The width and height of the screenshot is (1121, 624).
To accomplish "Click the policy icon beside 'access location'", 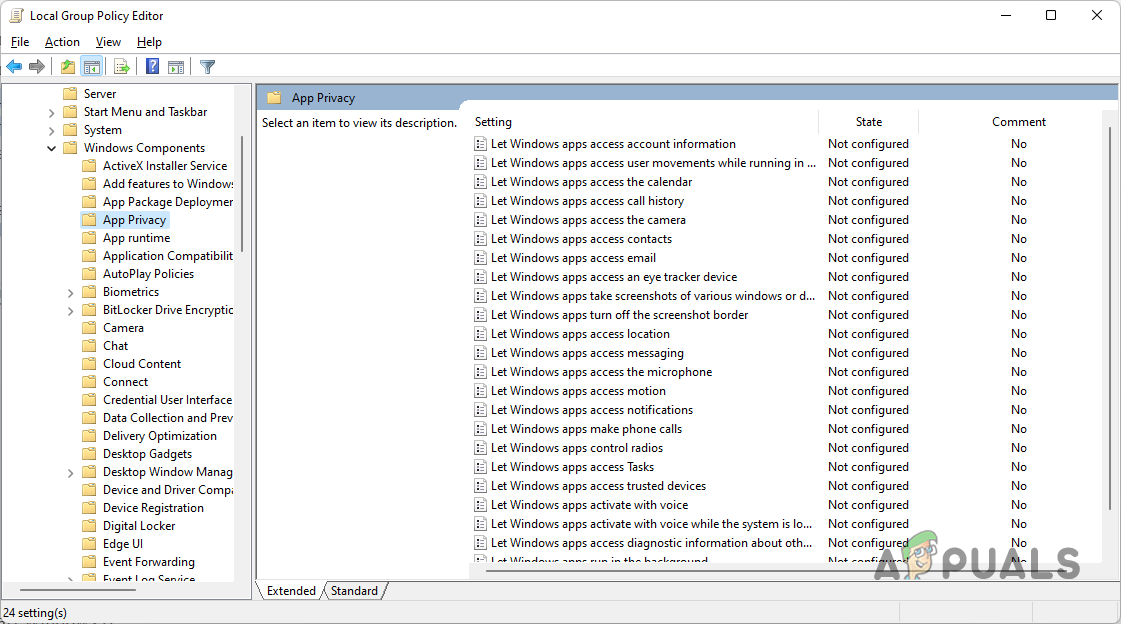I will click(x=480, y=334).
